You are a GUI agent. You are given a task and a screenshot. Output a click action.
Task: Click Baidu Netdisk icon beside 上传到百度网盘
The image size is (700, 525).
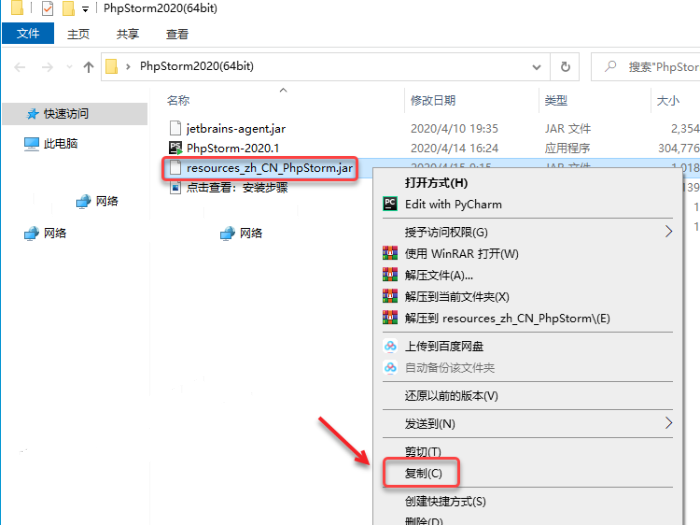pos(390,346)
